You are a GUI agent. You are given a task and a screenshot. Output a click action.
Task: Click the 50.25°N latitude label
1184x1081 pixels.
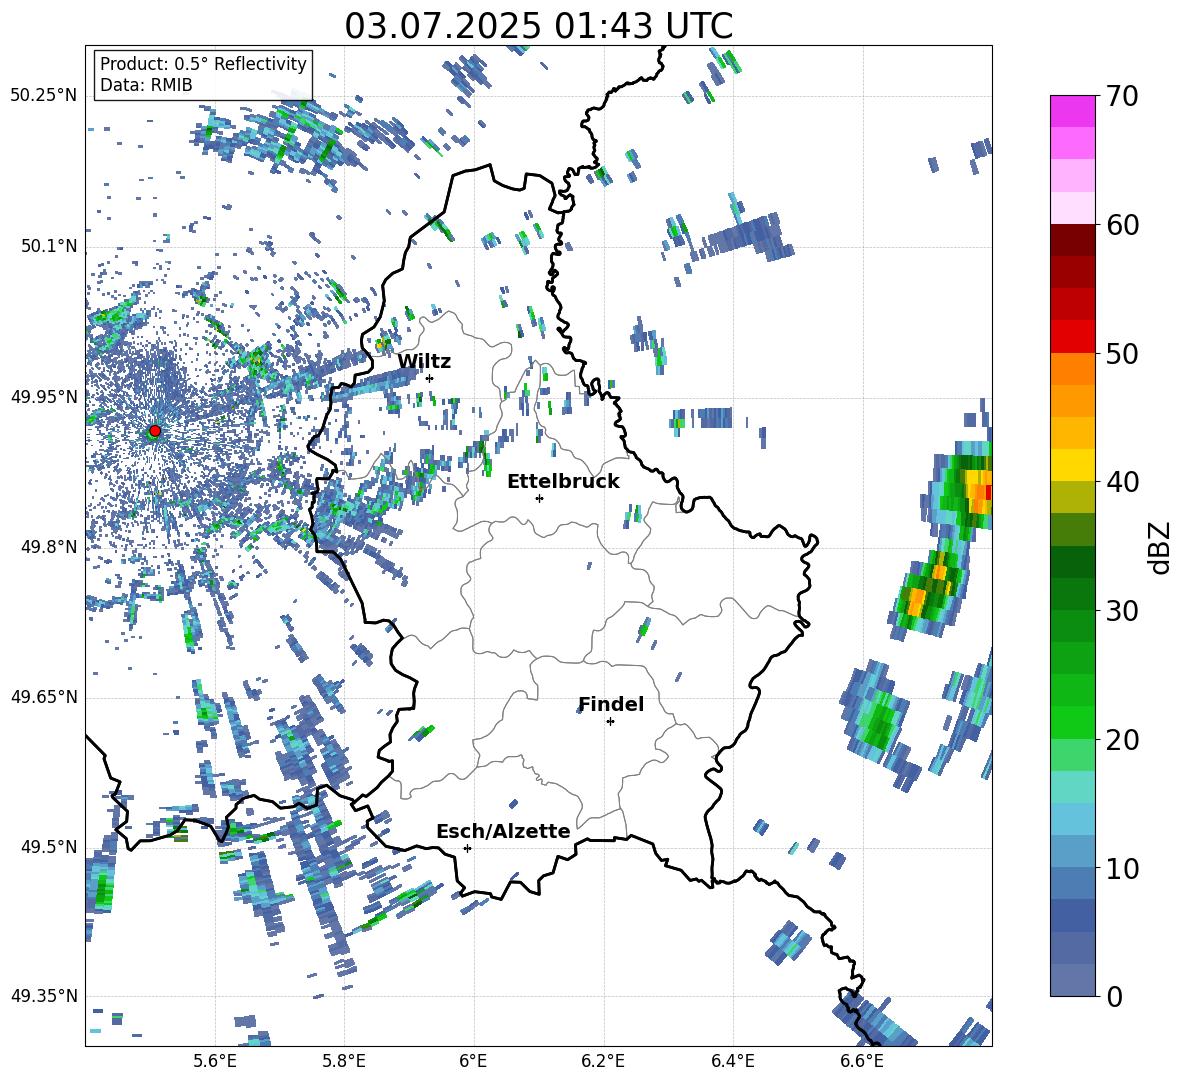click(x=44, y=96)
